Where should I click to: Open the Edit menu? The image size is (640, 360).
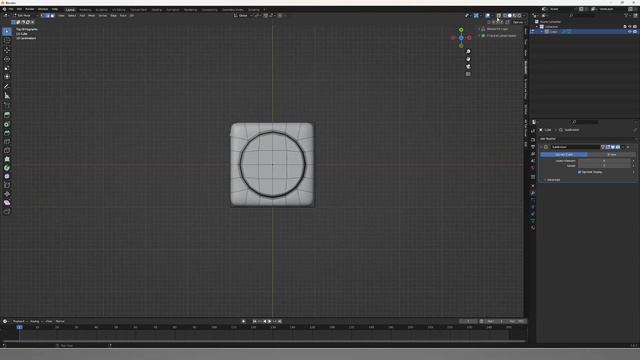click(x=19, y=9)
